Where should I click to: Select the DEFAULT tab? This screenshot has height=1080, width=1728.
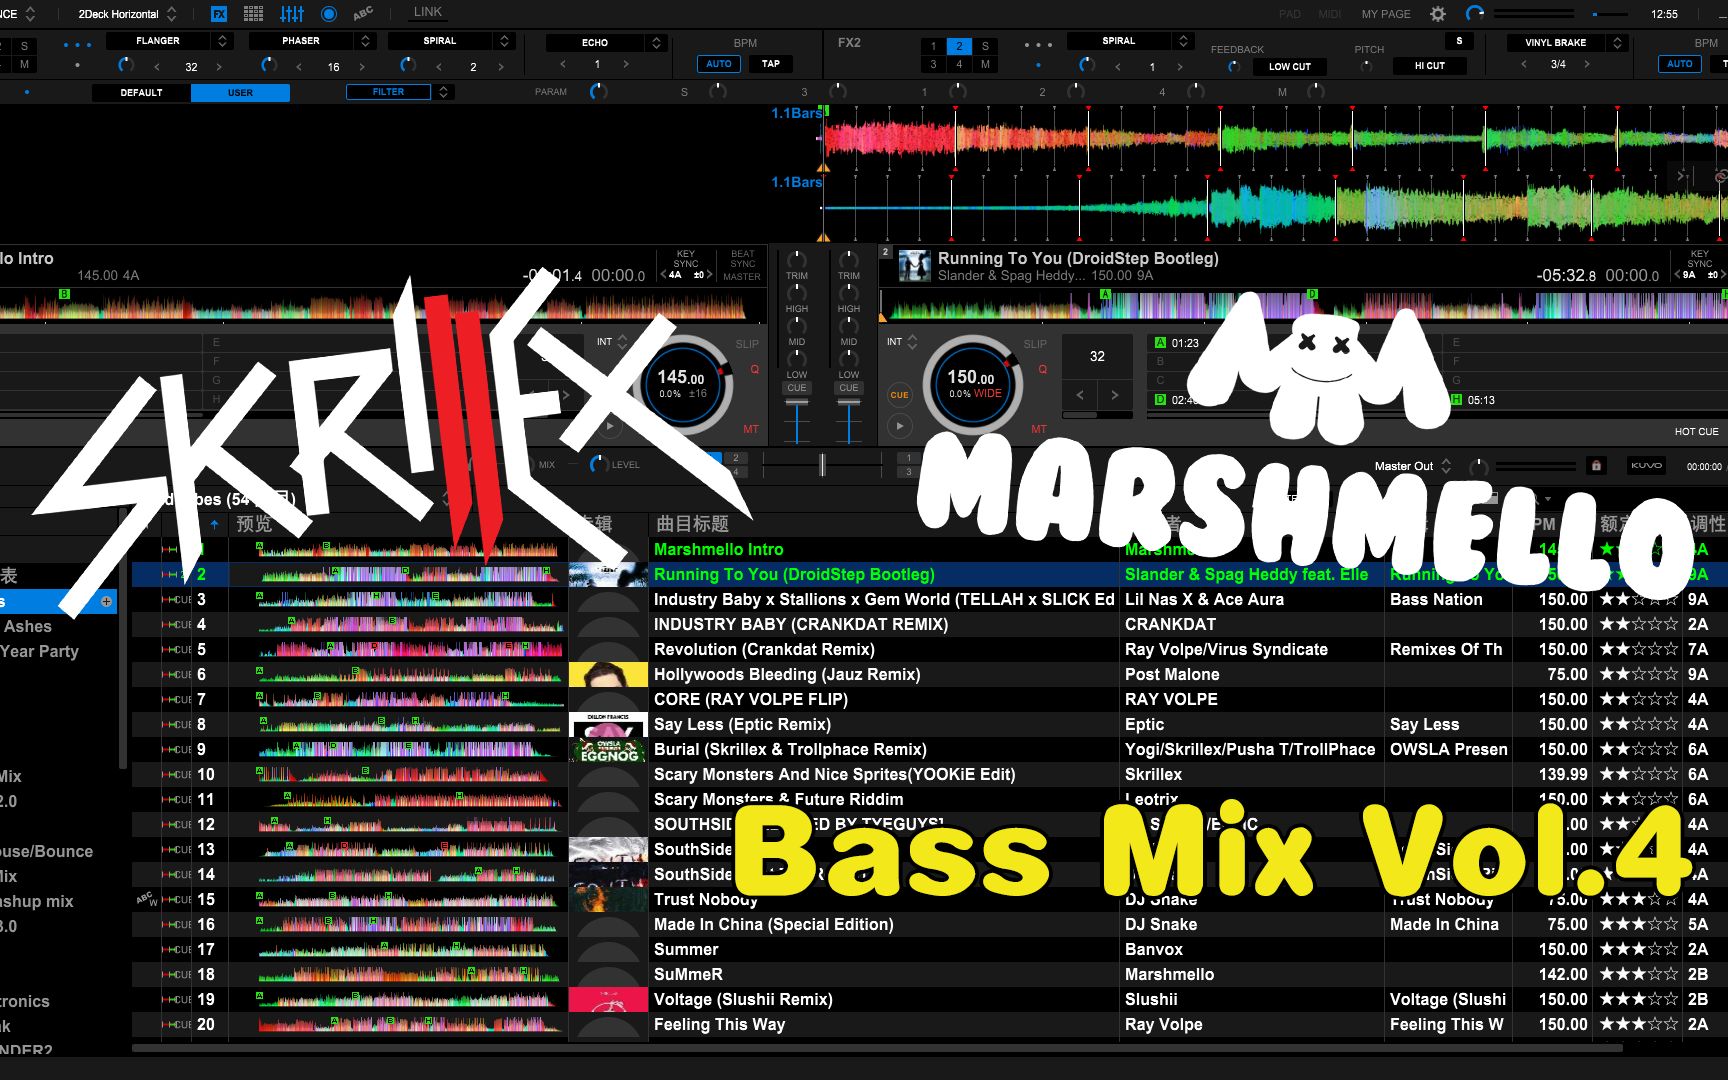[x=141, y=92]
